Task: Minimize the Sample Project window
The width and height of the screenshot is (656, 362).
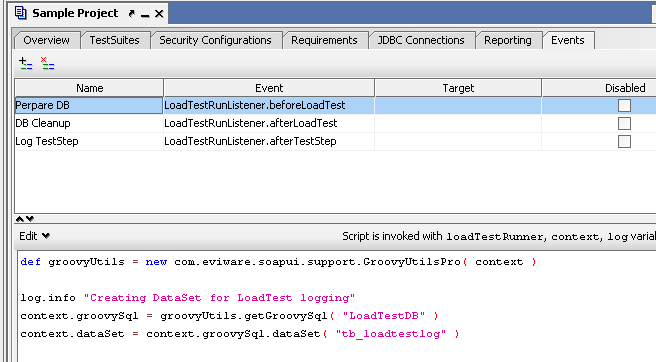Action: coord(145,15)
